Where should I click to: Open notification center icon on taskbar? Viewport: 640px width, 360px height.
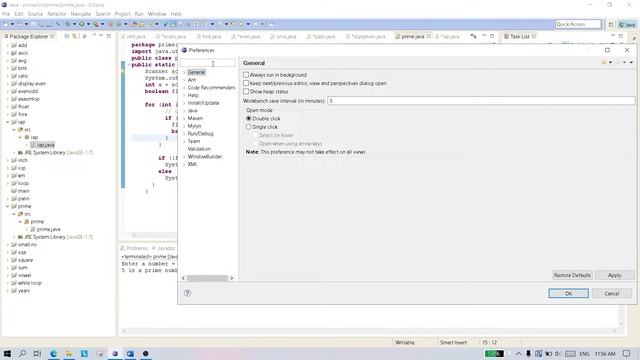point(627,353)
